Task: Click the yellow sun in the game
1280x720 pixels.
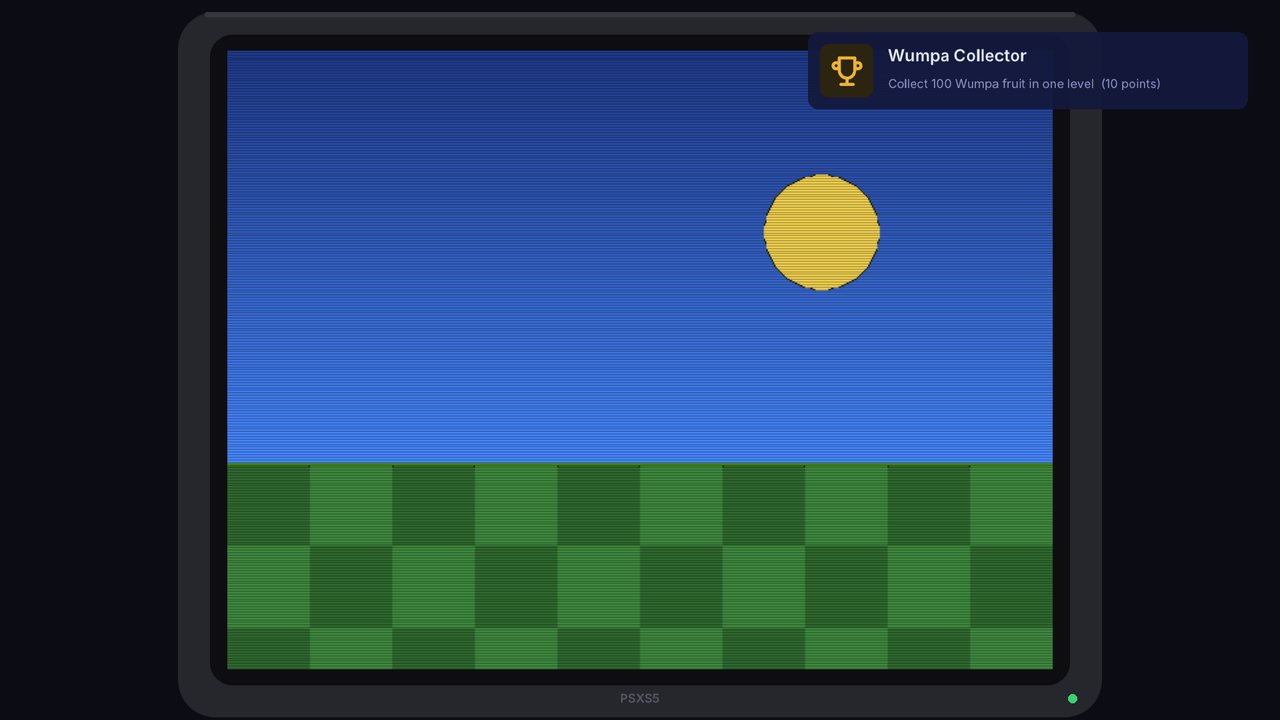Action: (822, 232)
